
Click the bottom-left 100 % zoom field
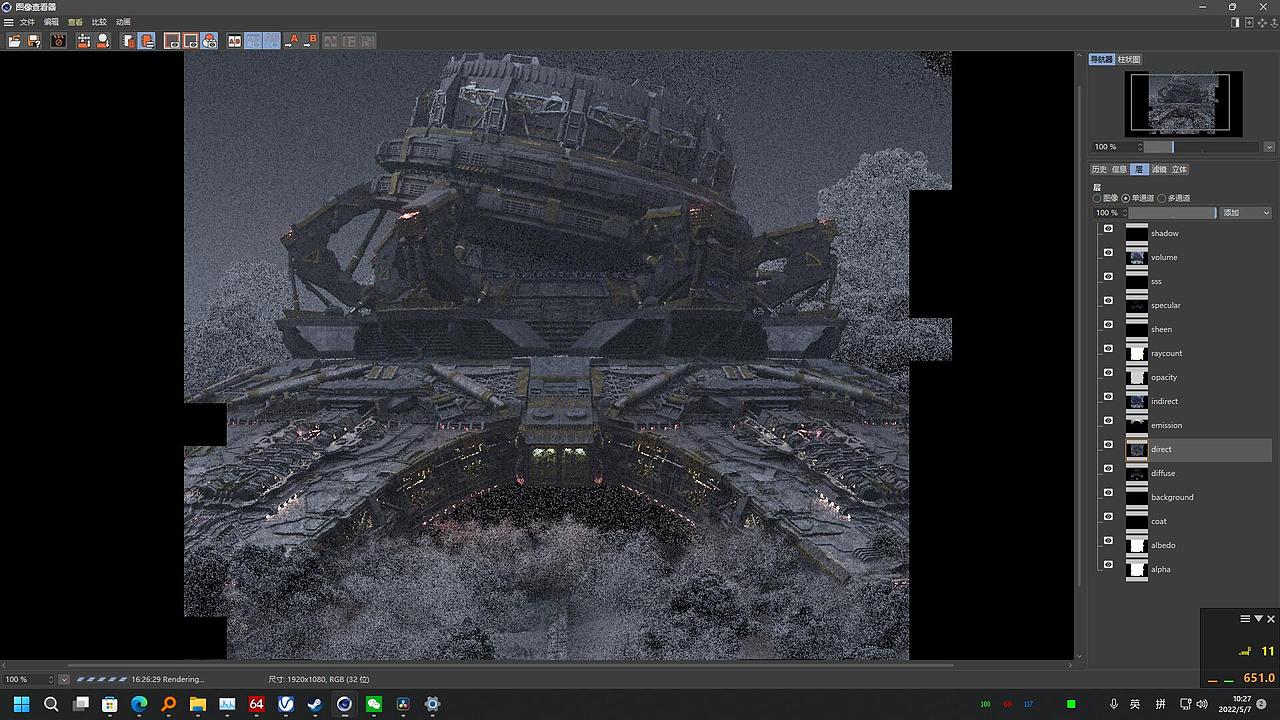pyautogui.click(x=29, y=680)
